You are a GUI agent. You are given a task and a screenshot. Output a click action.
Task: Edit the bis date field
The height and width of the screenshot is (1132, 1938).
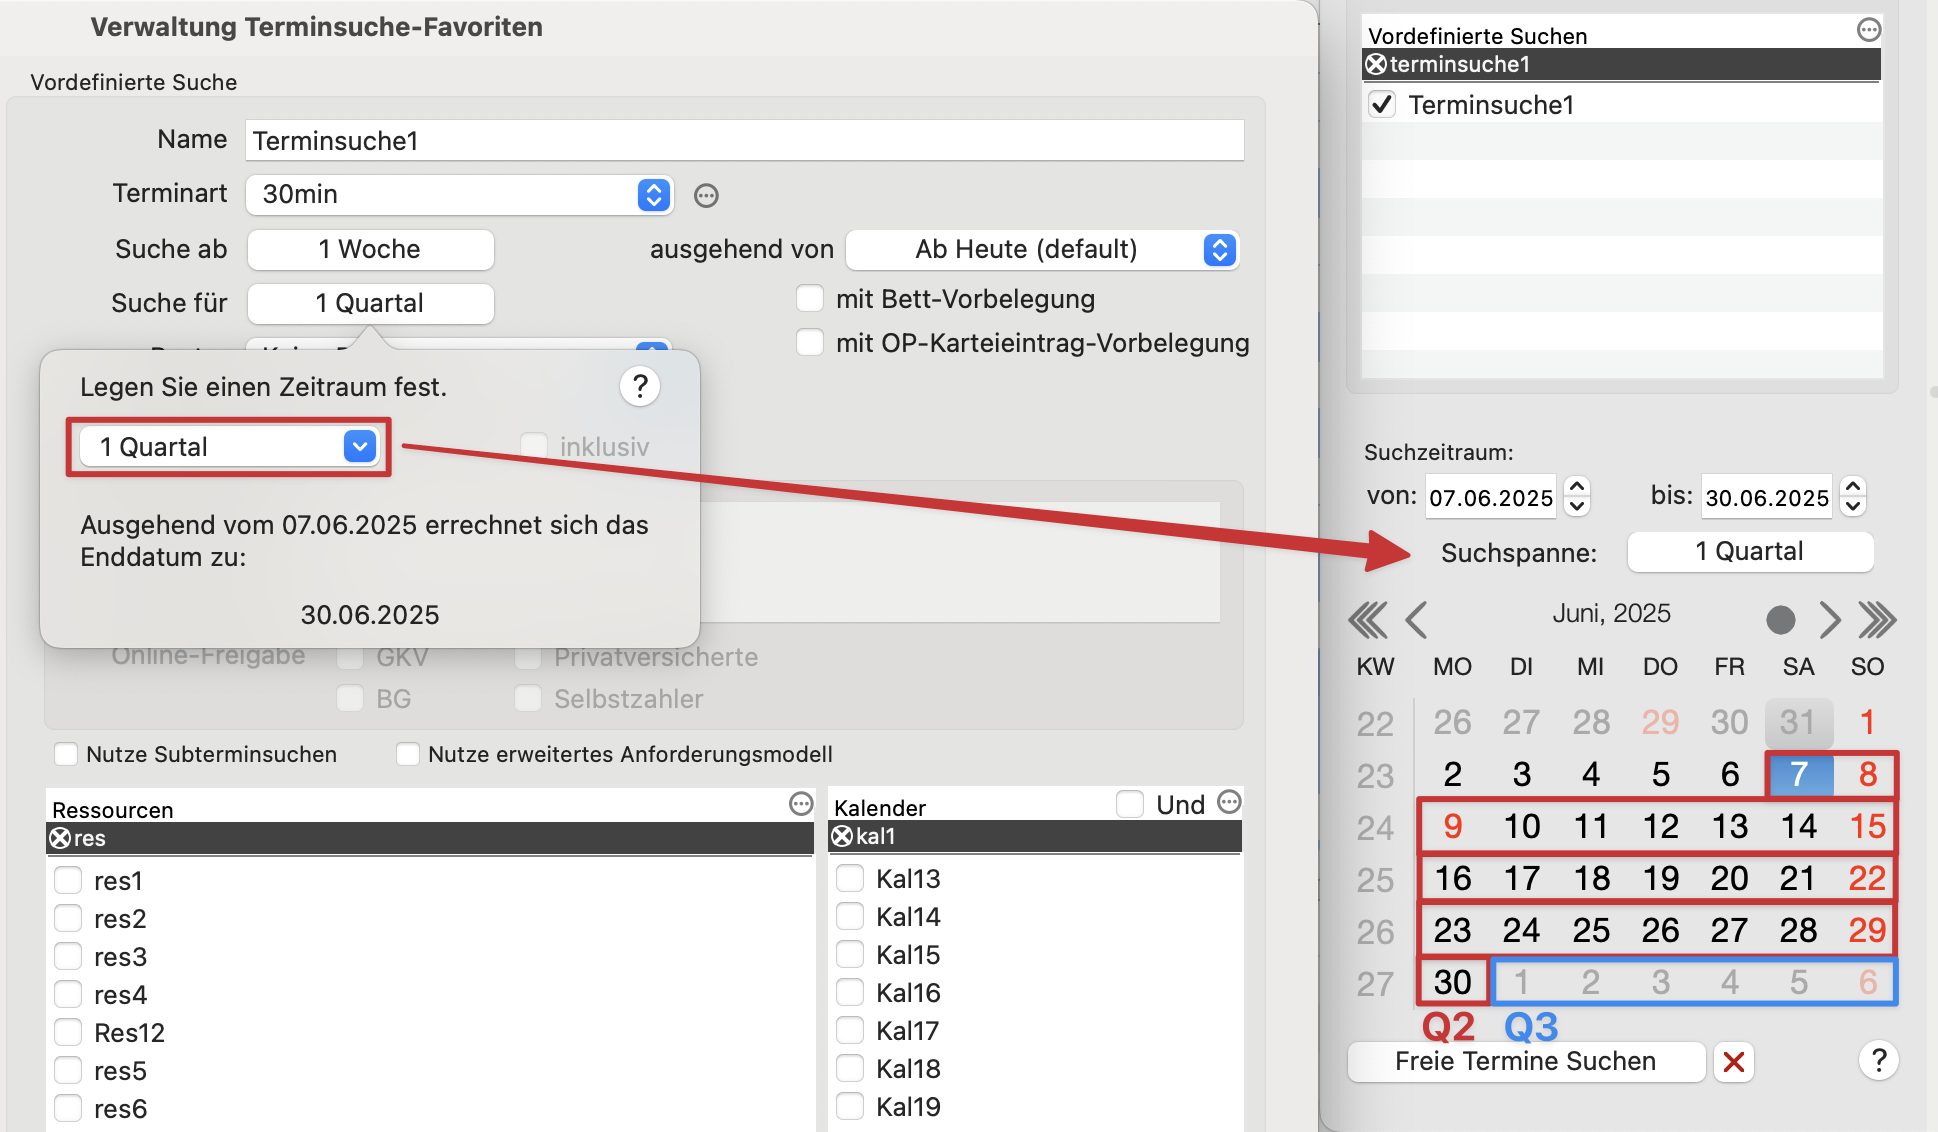pos(1767,497)
